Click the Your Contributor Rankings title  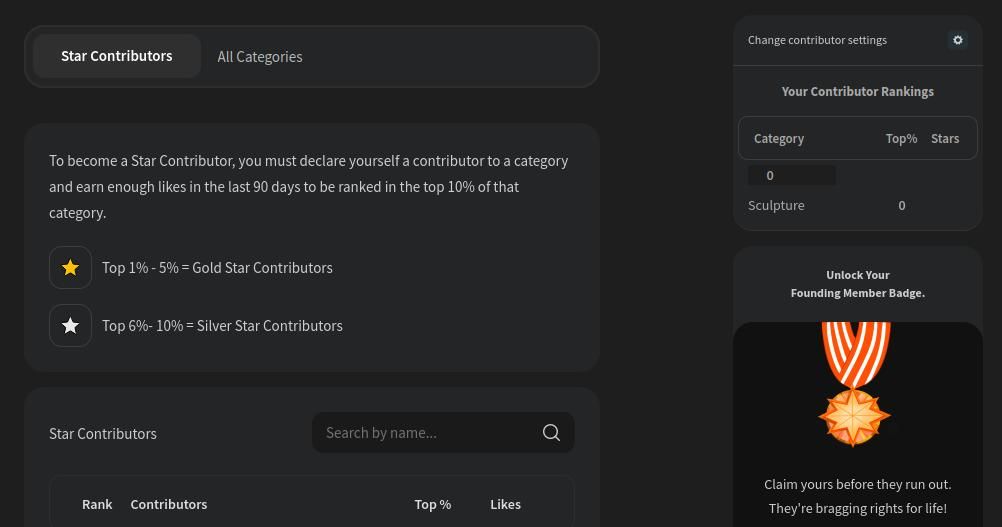tap(858, 91)
